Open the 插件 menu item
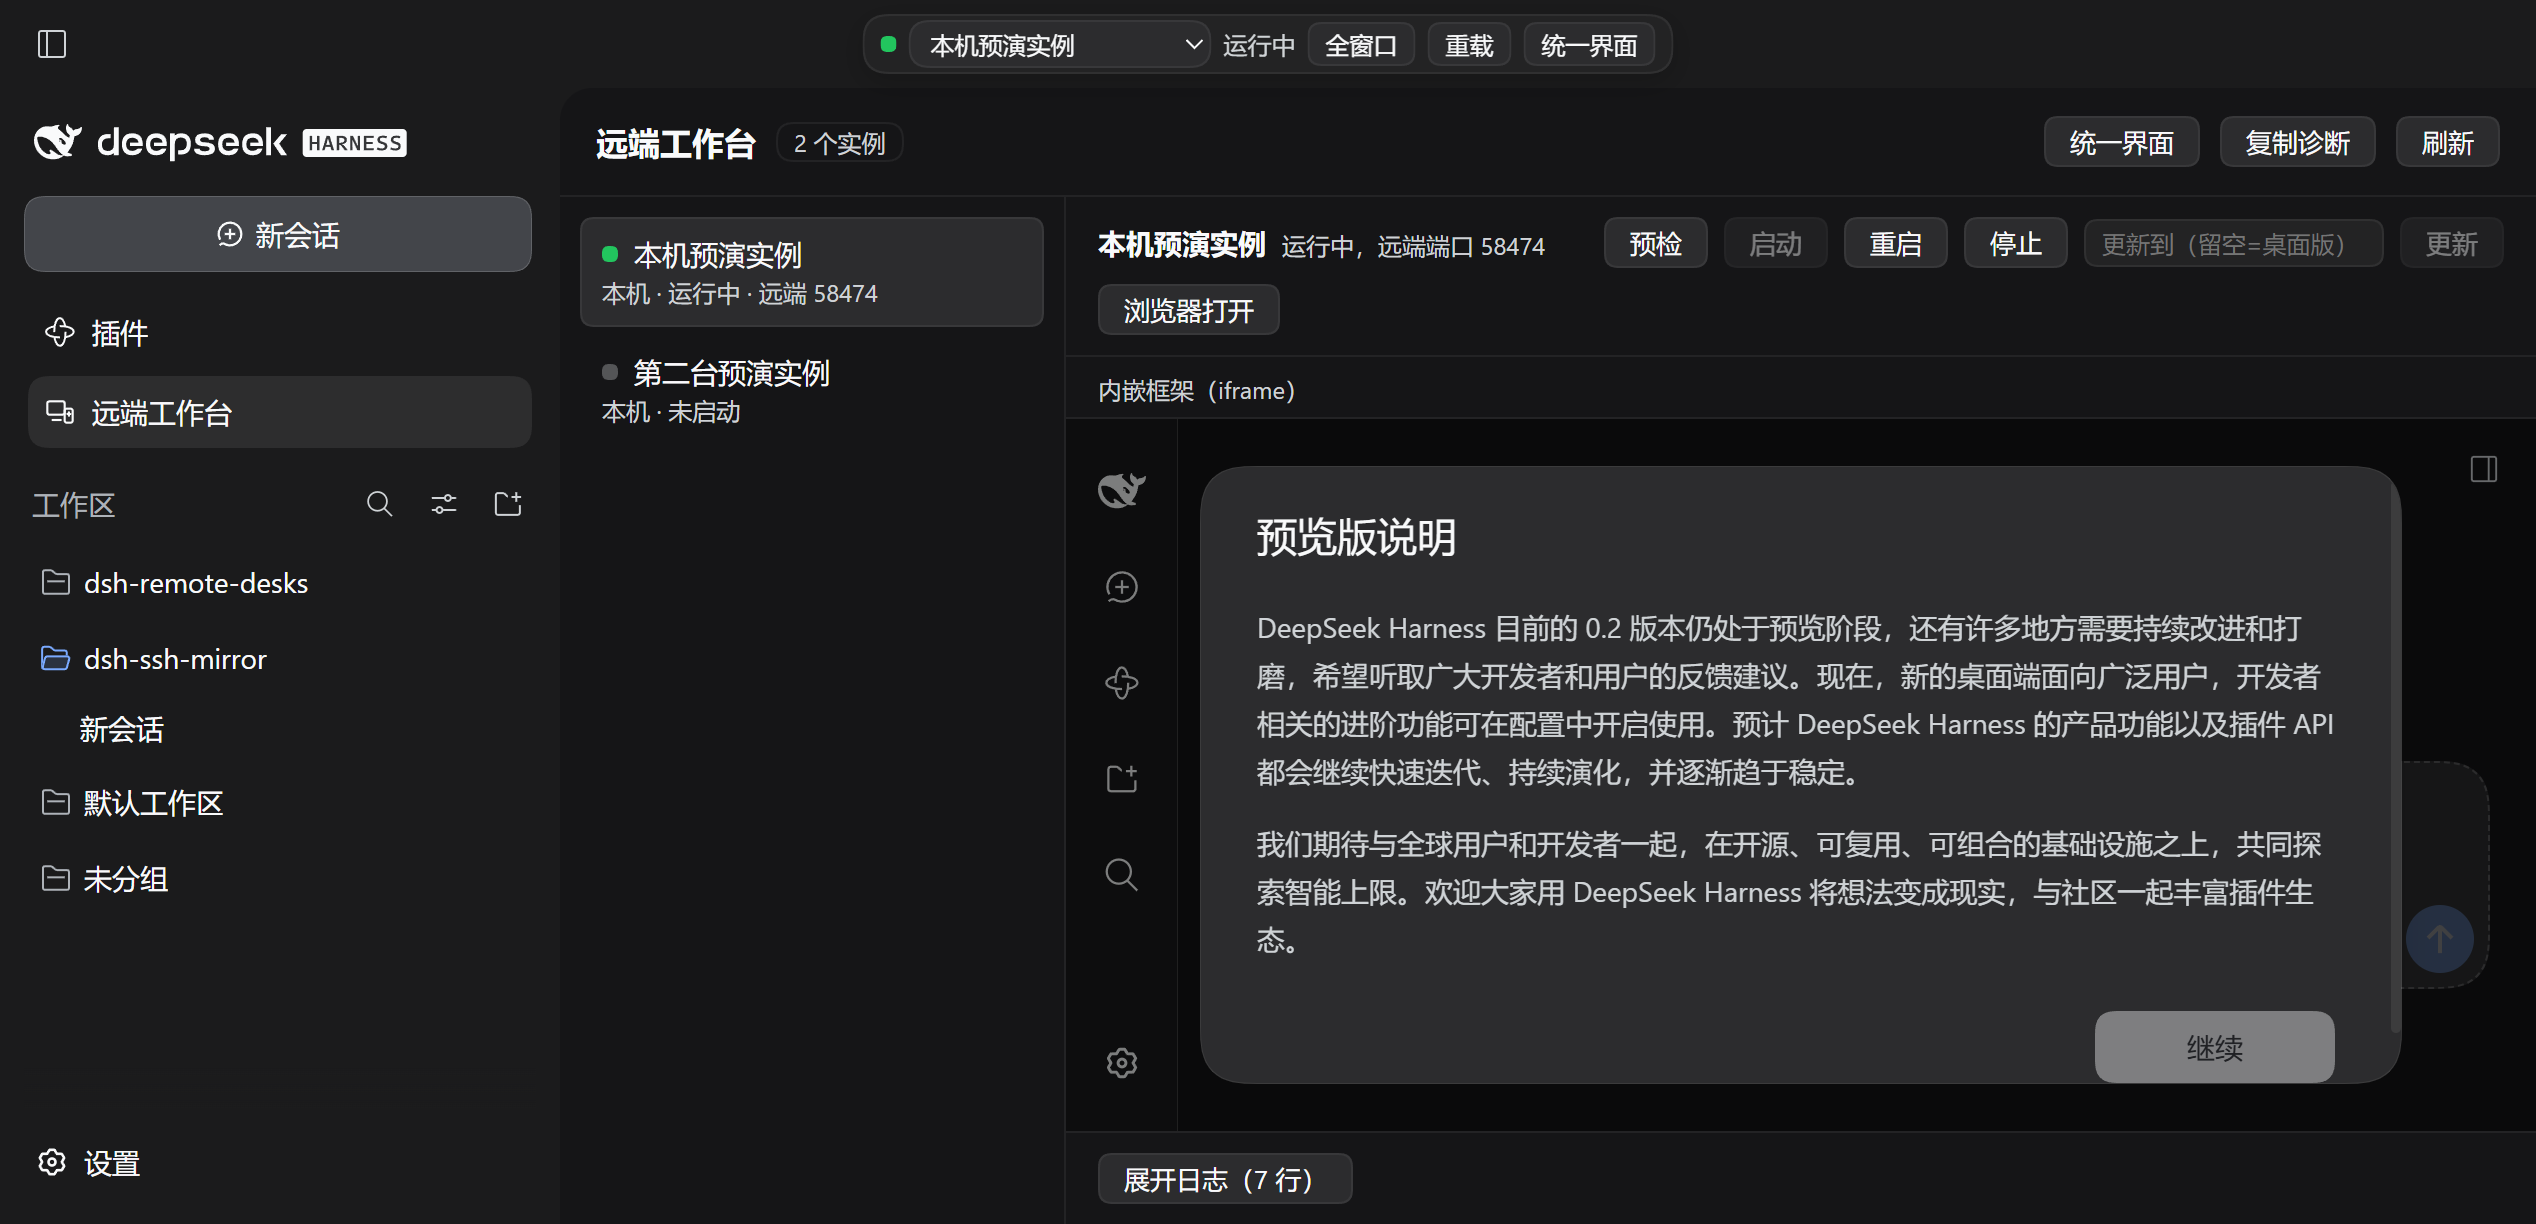Viewport: 2536px width, 1224px height. coord(279,333)
